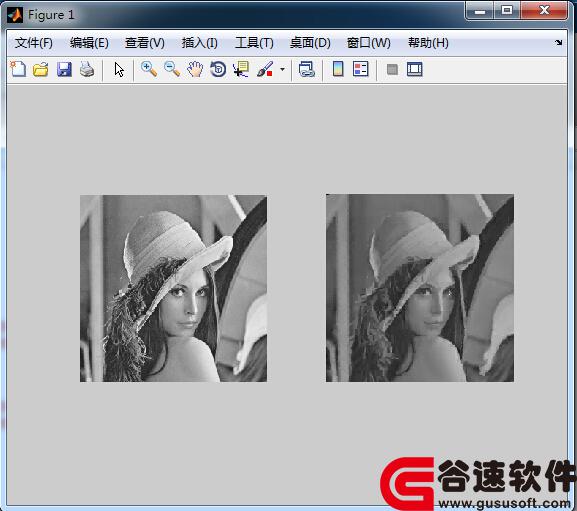Enable the Rotate 3D tool

[218, 69]
